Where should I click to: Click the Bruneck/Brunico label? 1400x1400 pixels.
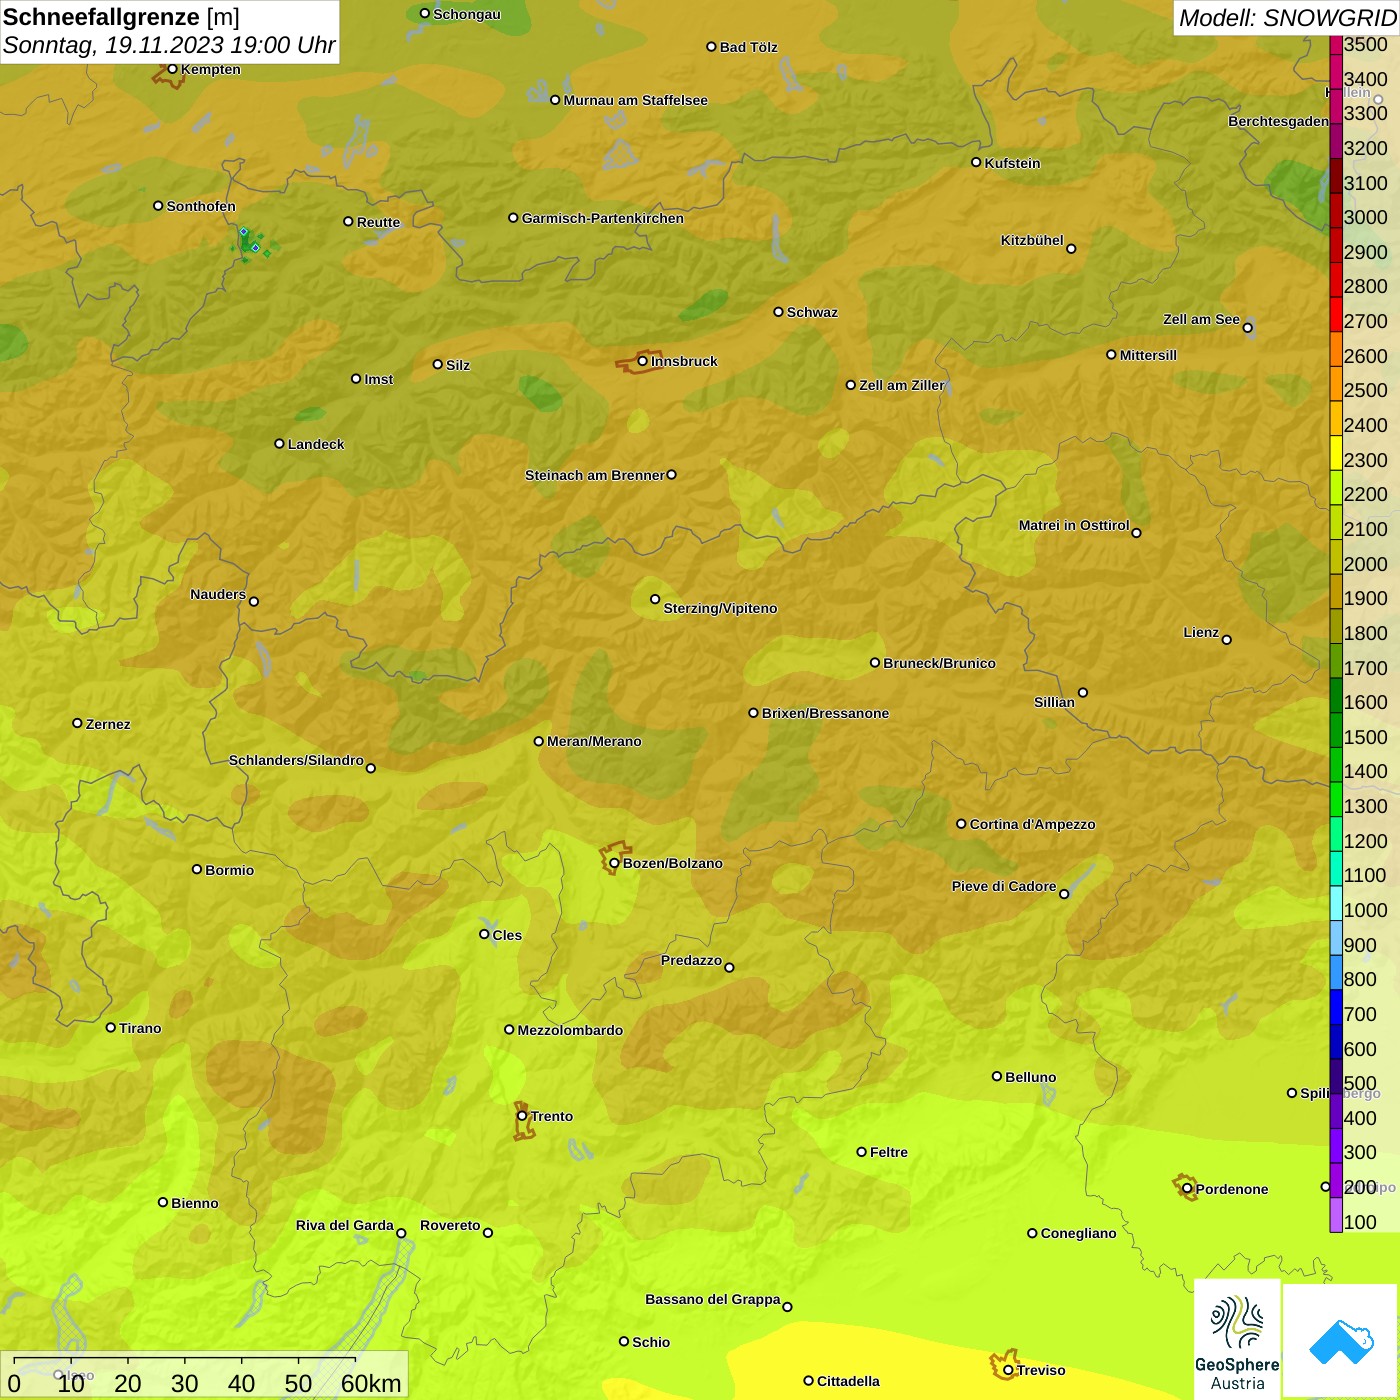pyautogui.click(x=939, y=663)
